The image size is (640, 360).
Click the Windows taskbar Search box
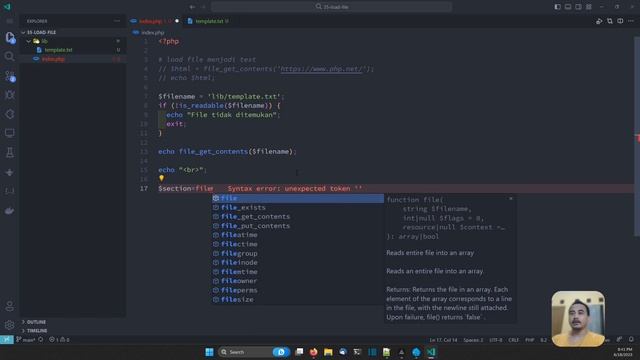253,352
